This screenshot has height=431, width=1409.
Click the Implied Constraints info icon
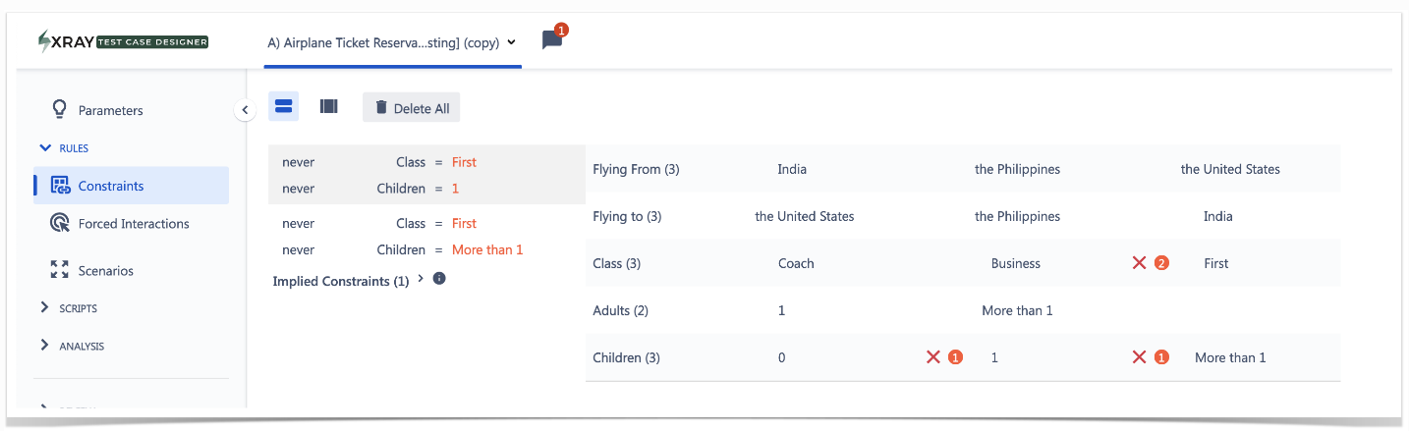point(439,279)
